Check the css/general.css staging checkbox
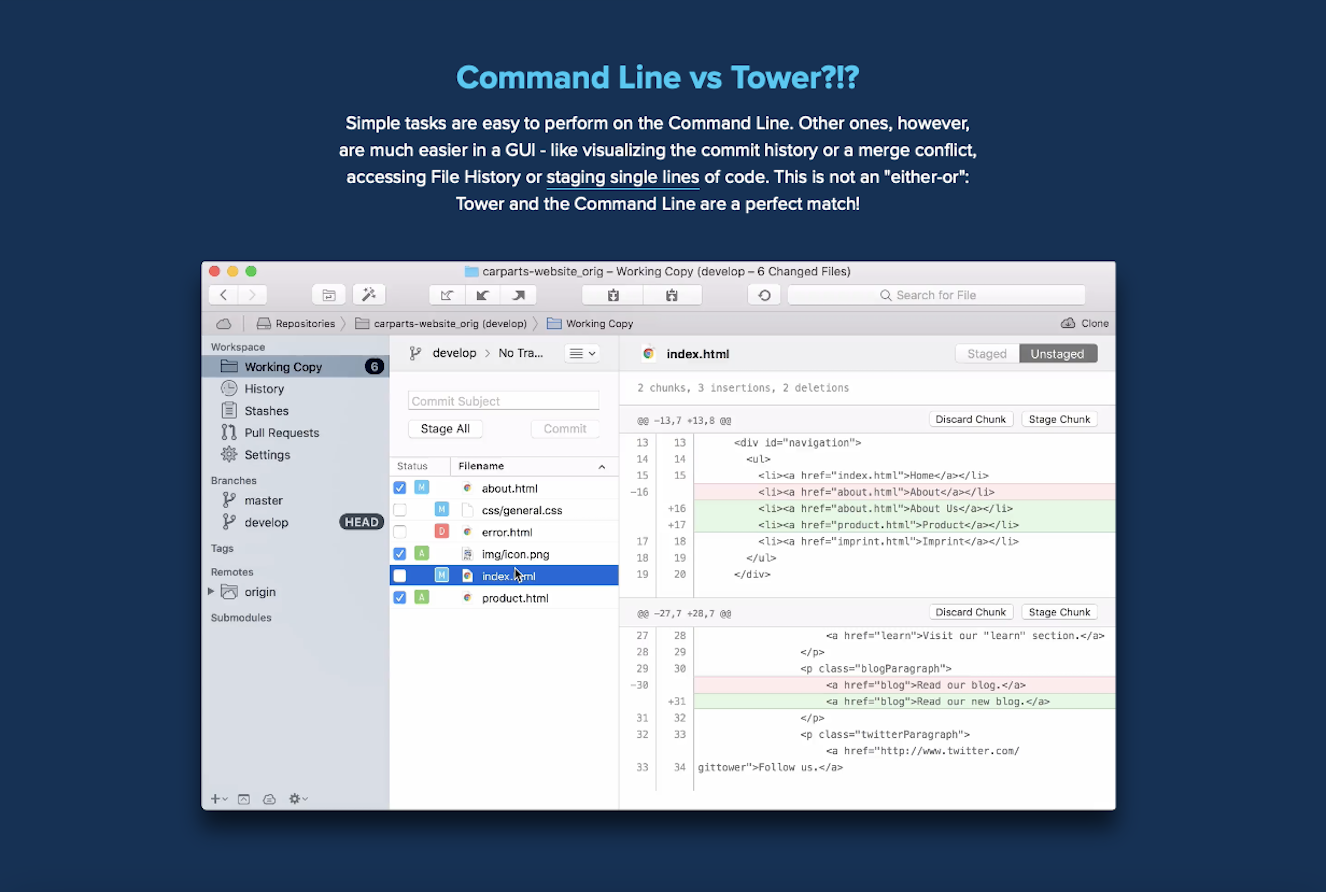 [400, 510]
